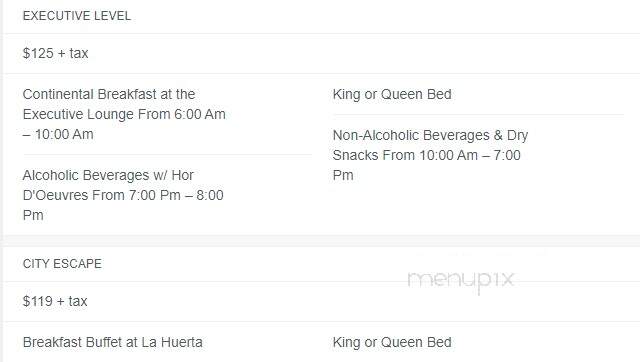This screenshot has height=362, width=640.
Task: Click Non-Alcoholic Beverages & Dry Snacks item
Action: tap(430, 155)
